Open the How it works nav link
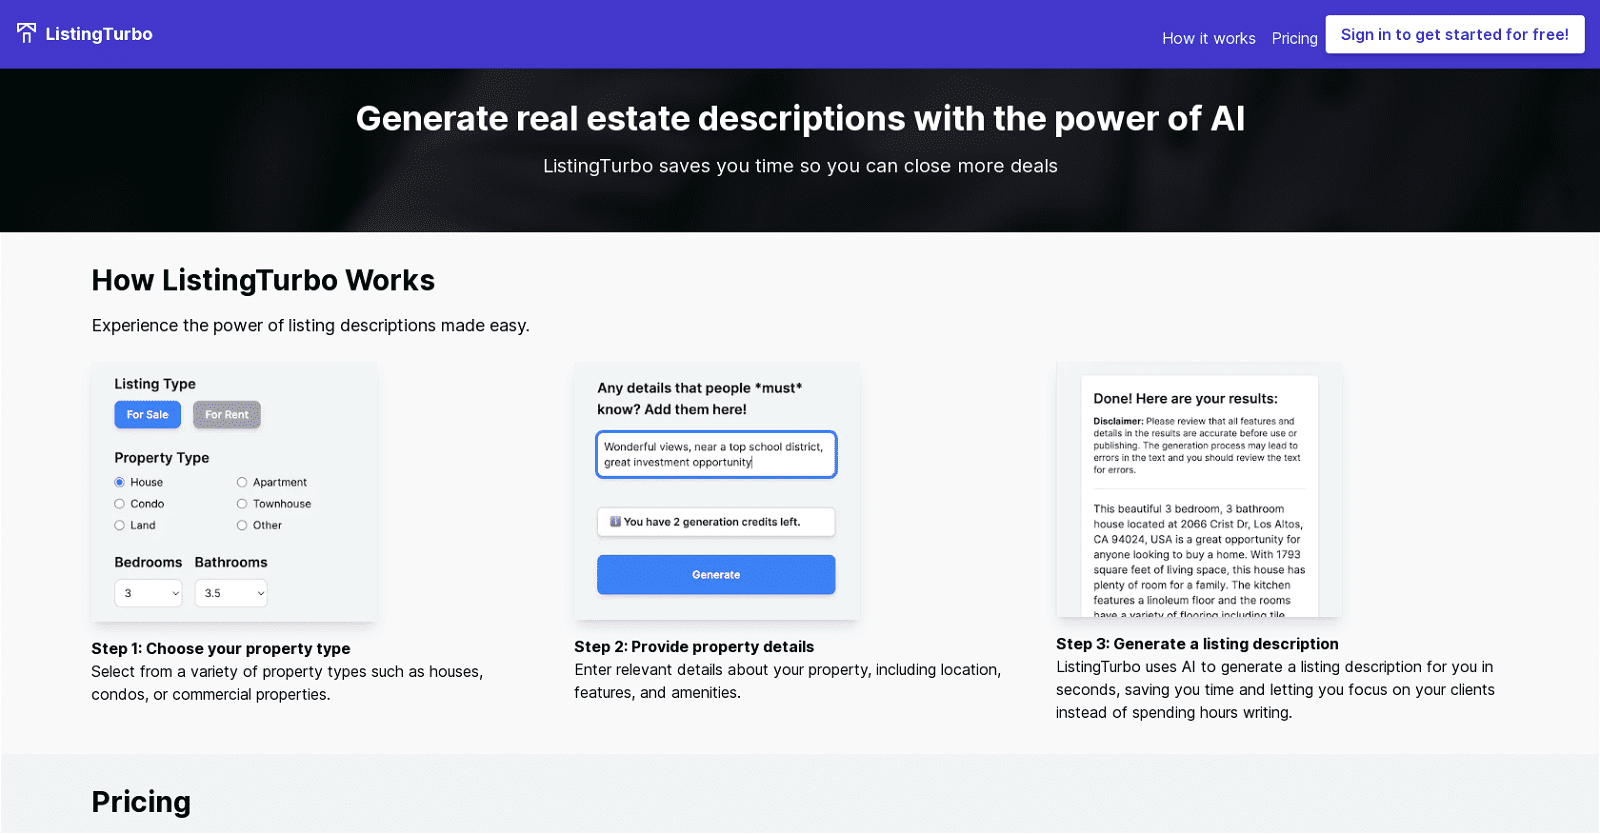 click(x=1208, y=38)
